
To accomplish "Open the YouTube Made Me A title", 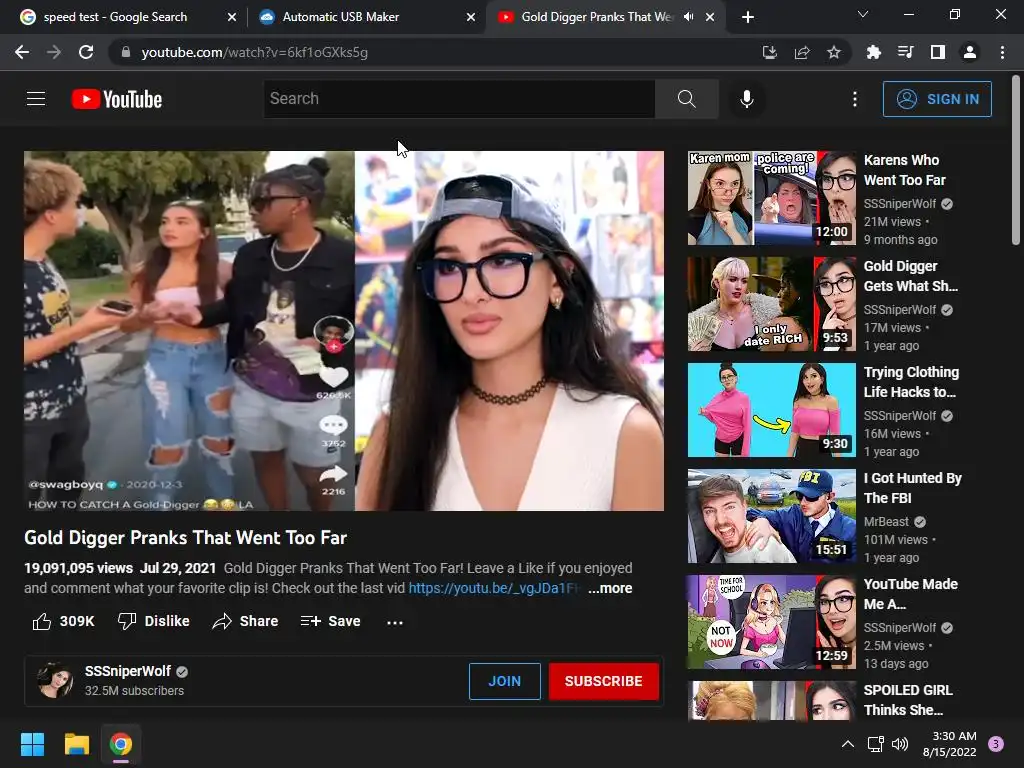I will [x=910, y=594].
